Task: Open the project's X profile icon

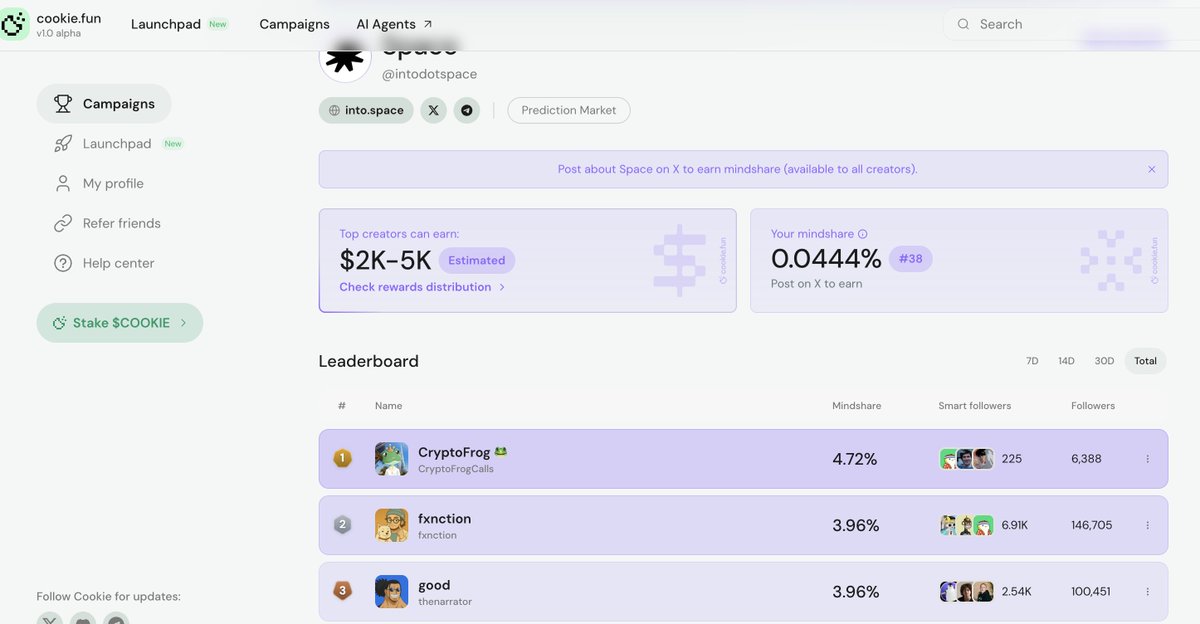Action: tap(433, 110)
